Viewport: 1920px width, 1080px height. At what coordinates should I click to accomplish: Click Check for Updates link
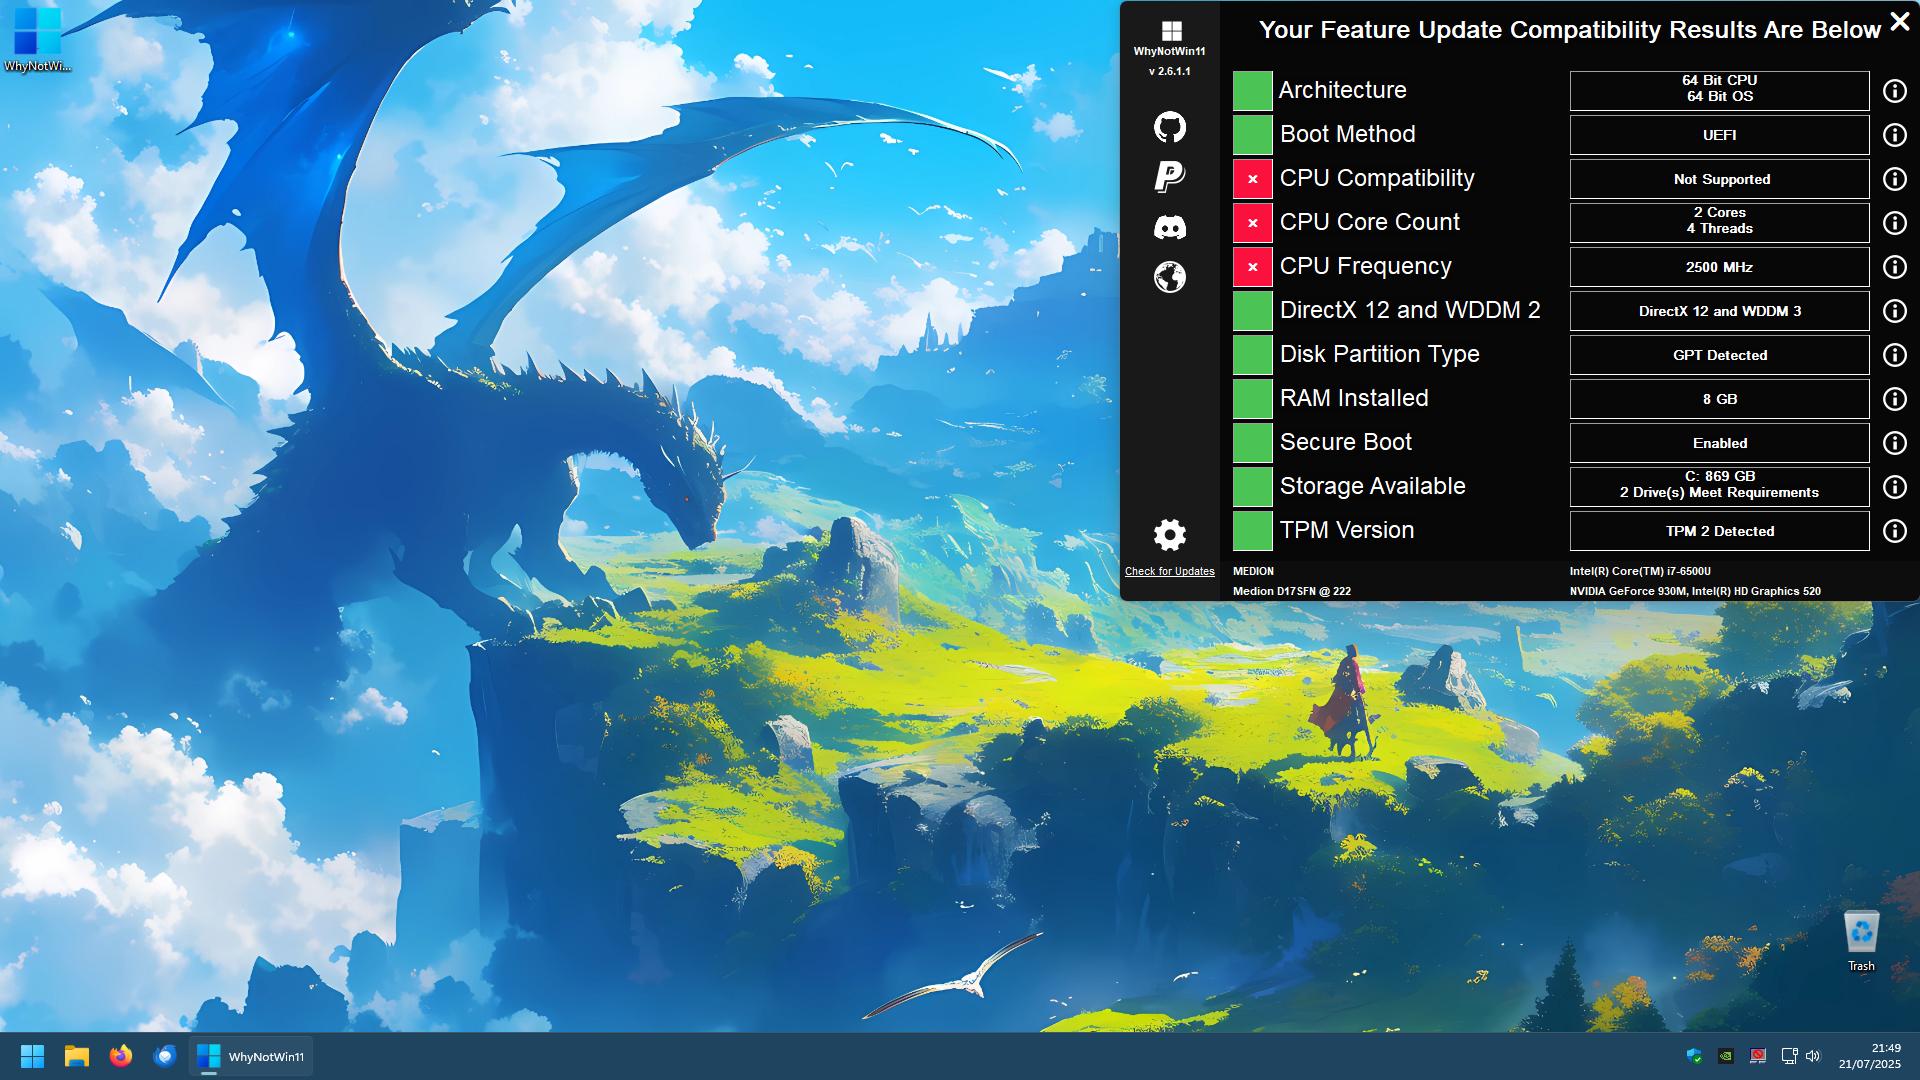[1169, 571]
